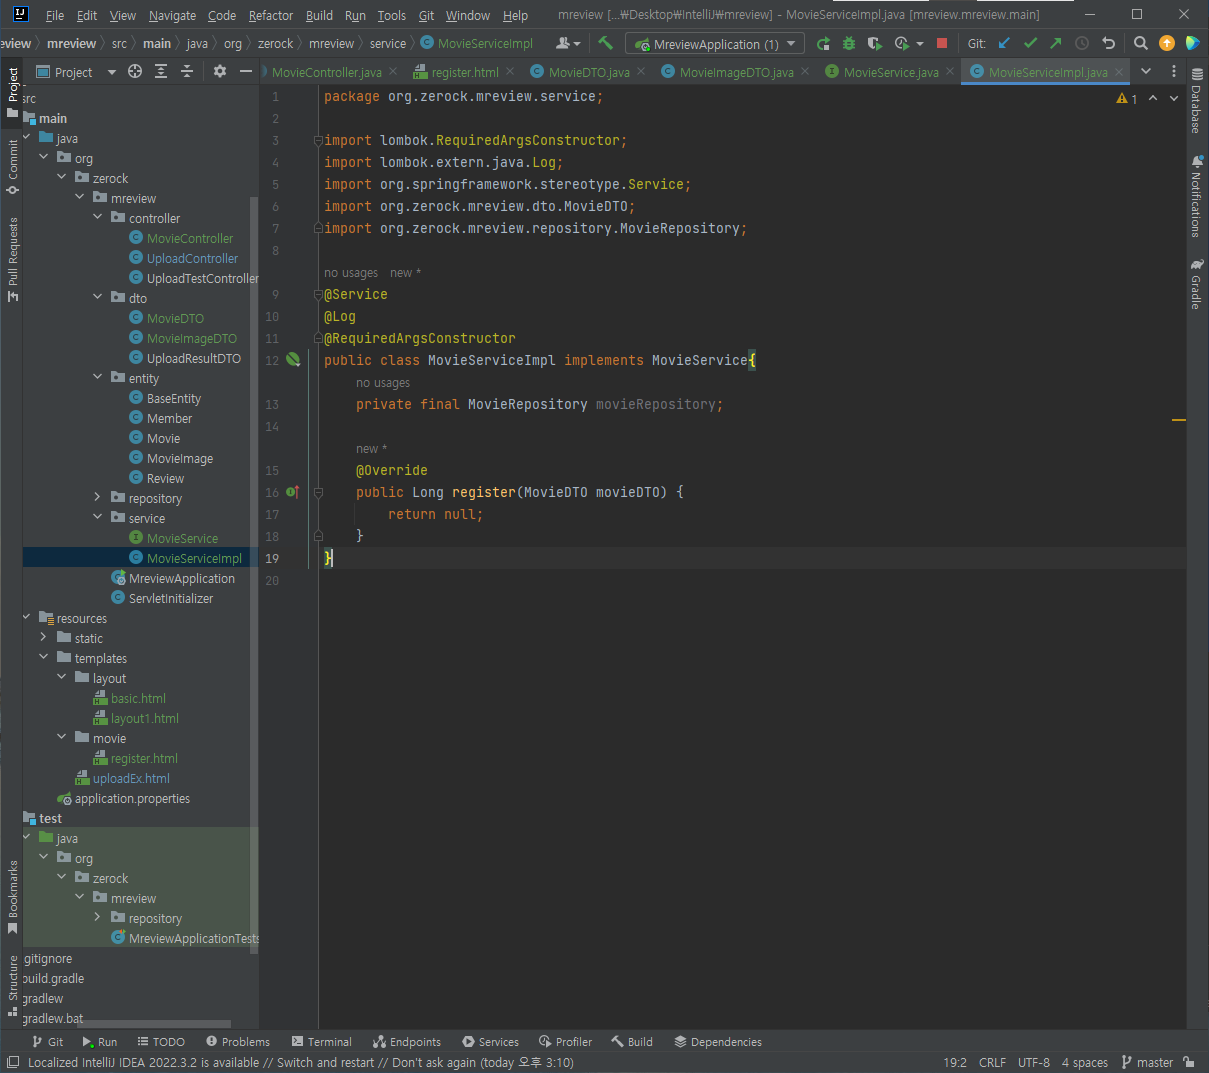1209x1073 pixels.
Task: Show Git history clock icon
Action: click(x=1082, y=43)
